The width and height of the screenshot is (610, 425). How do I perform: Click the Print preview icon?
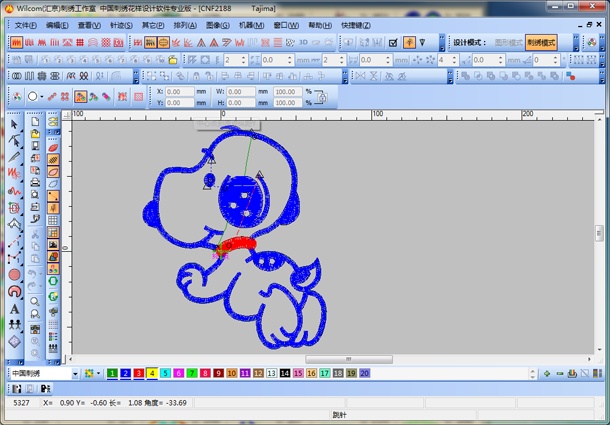click(x=35, y=194)
